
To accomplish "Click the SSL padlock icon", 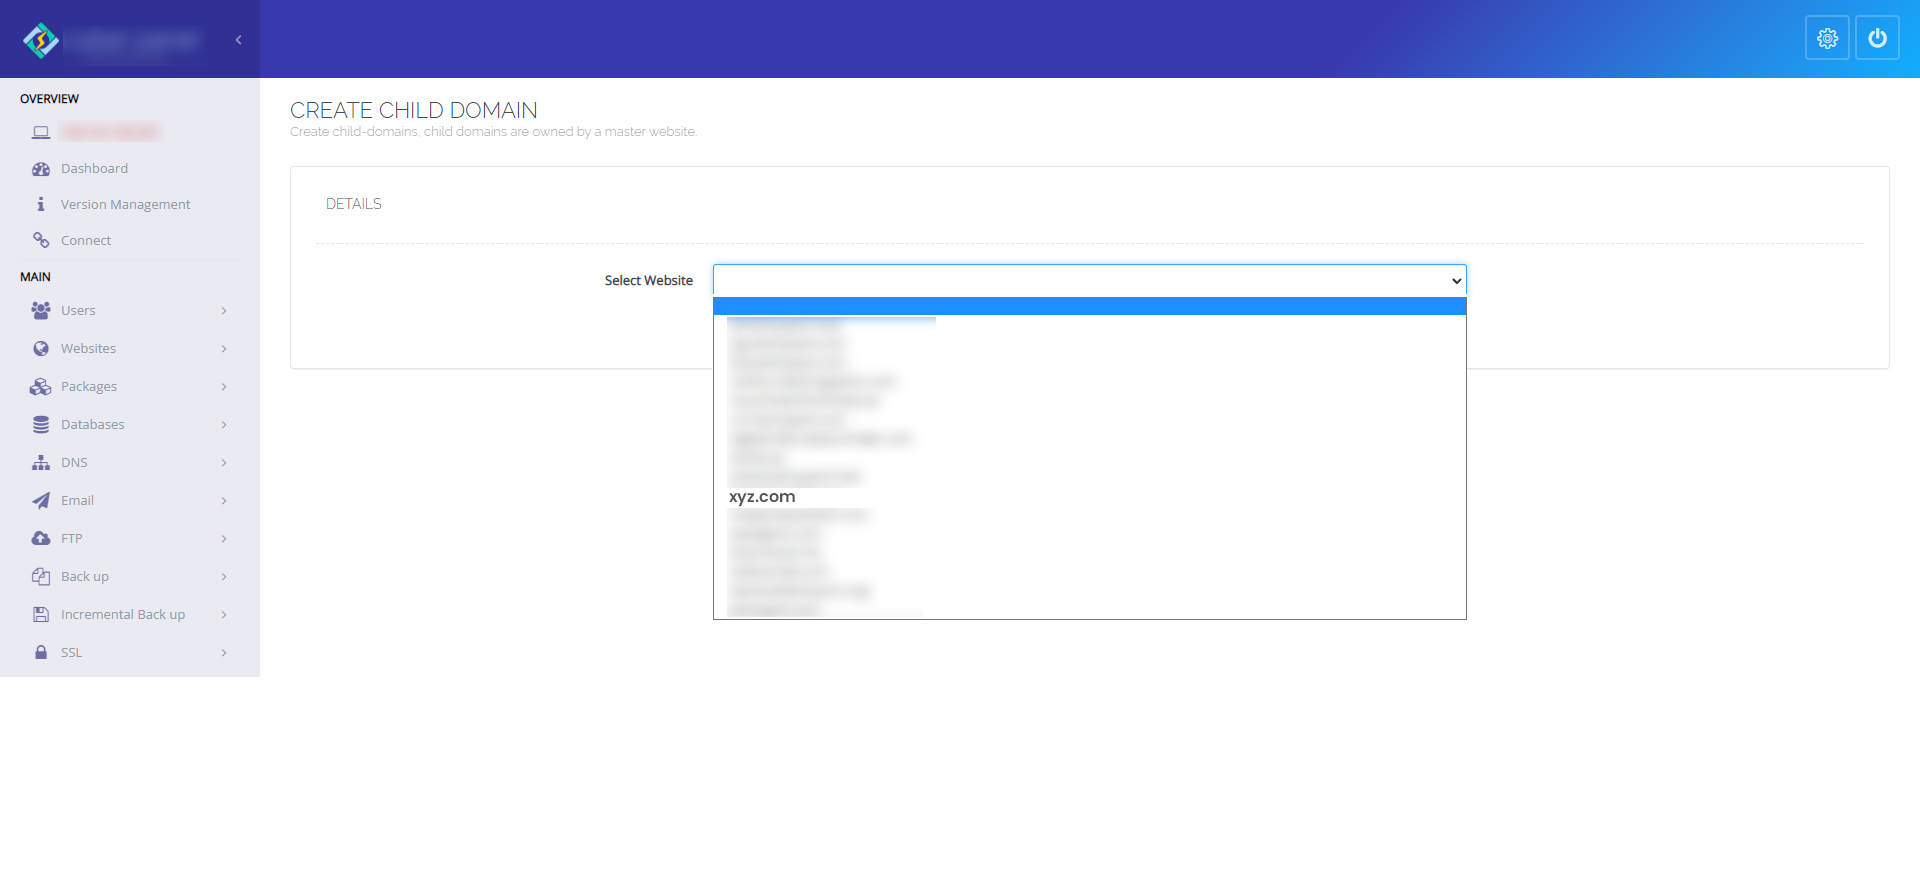I will (x=41, y=653).
